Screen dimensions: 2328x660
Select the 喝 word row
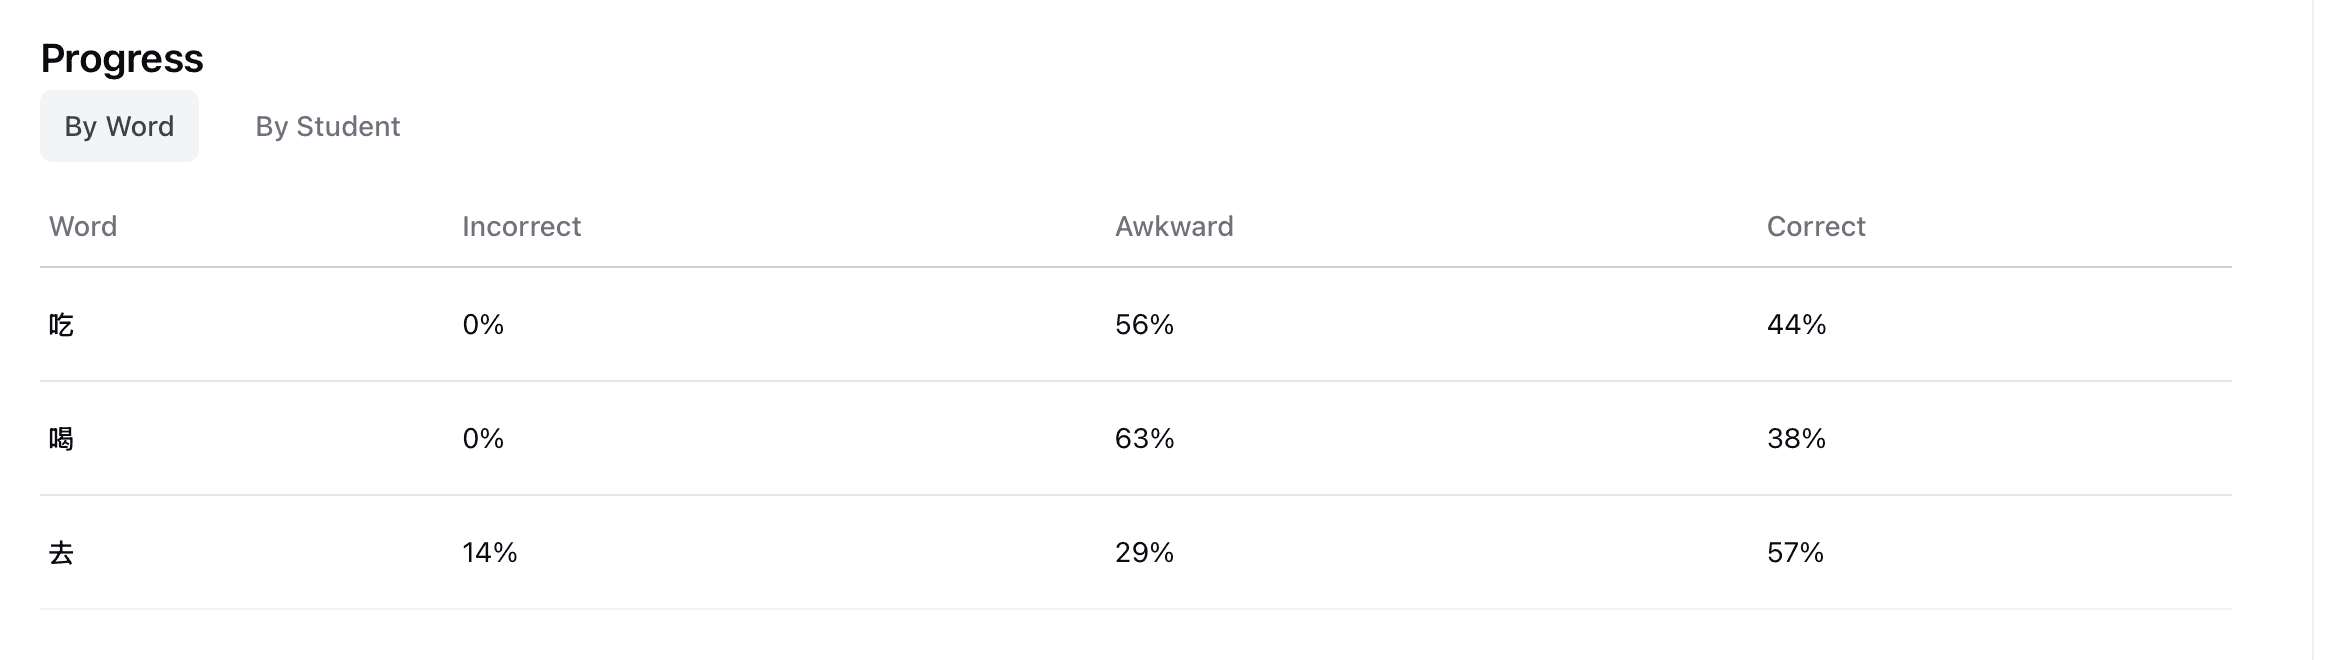(61, 439)
